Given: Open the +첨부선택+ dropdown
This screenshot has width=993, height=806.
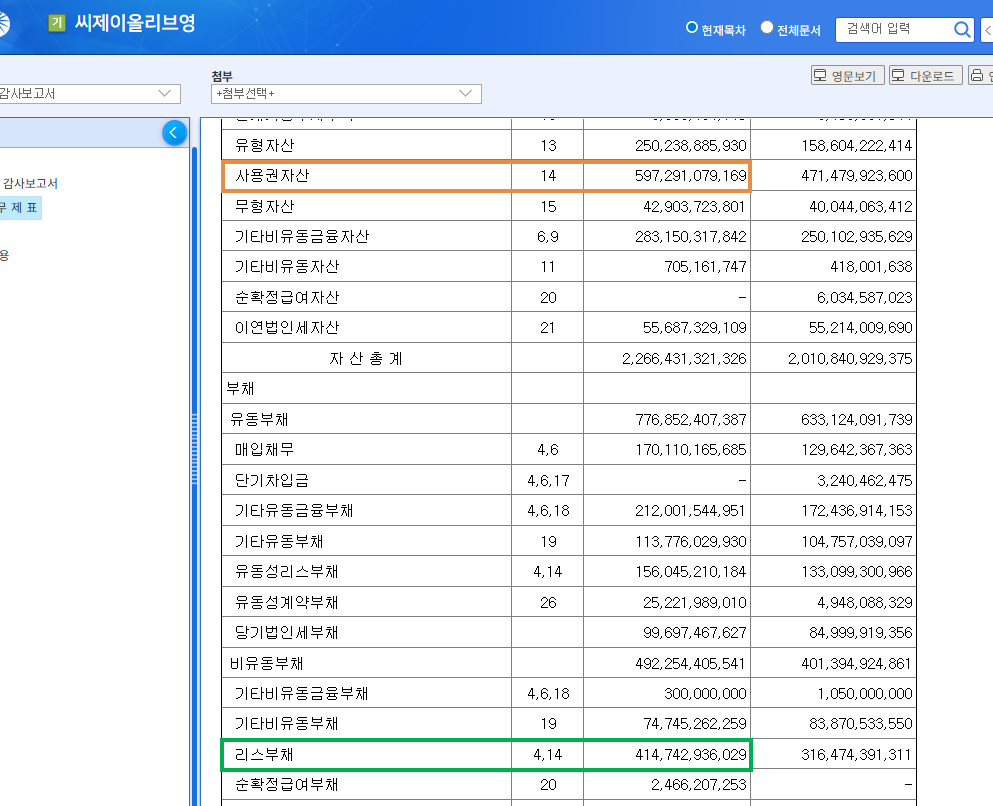Looking at the screenshot, I should point(346,94).
